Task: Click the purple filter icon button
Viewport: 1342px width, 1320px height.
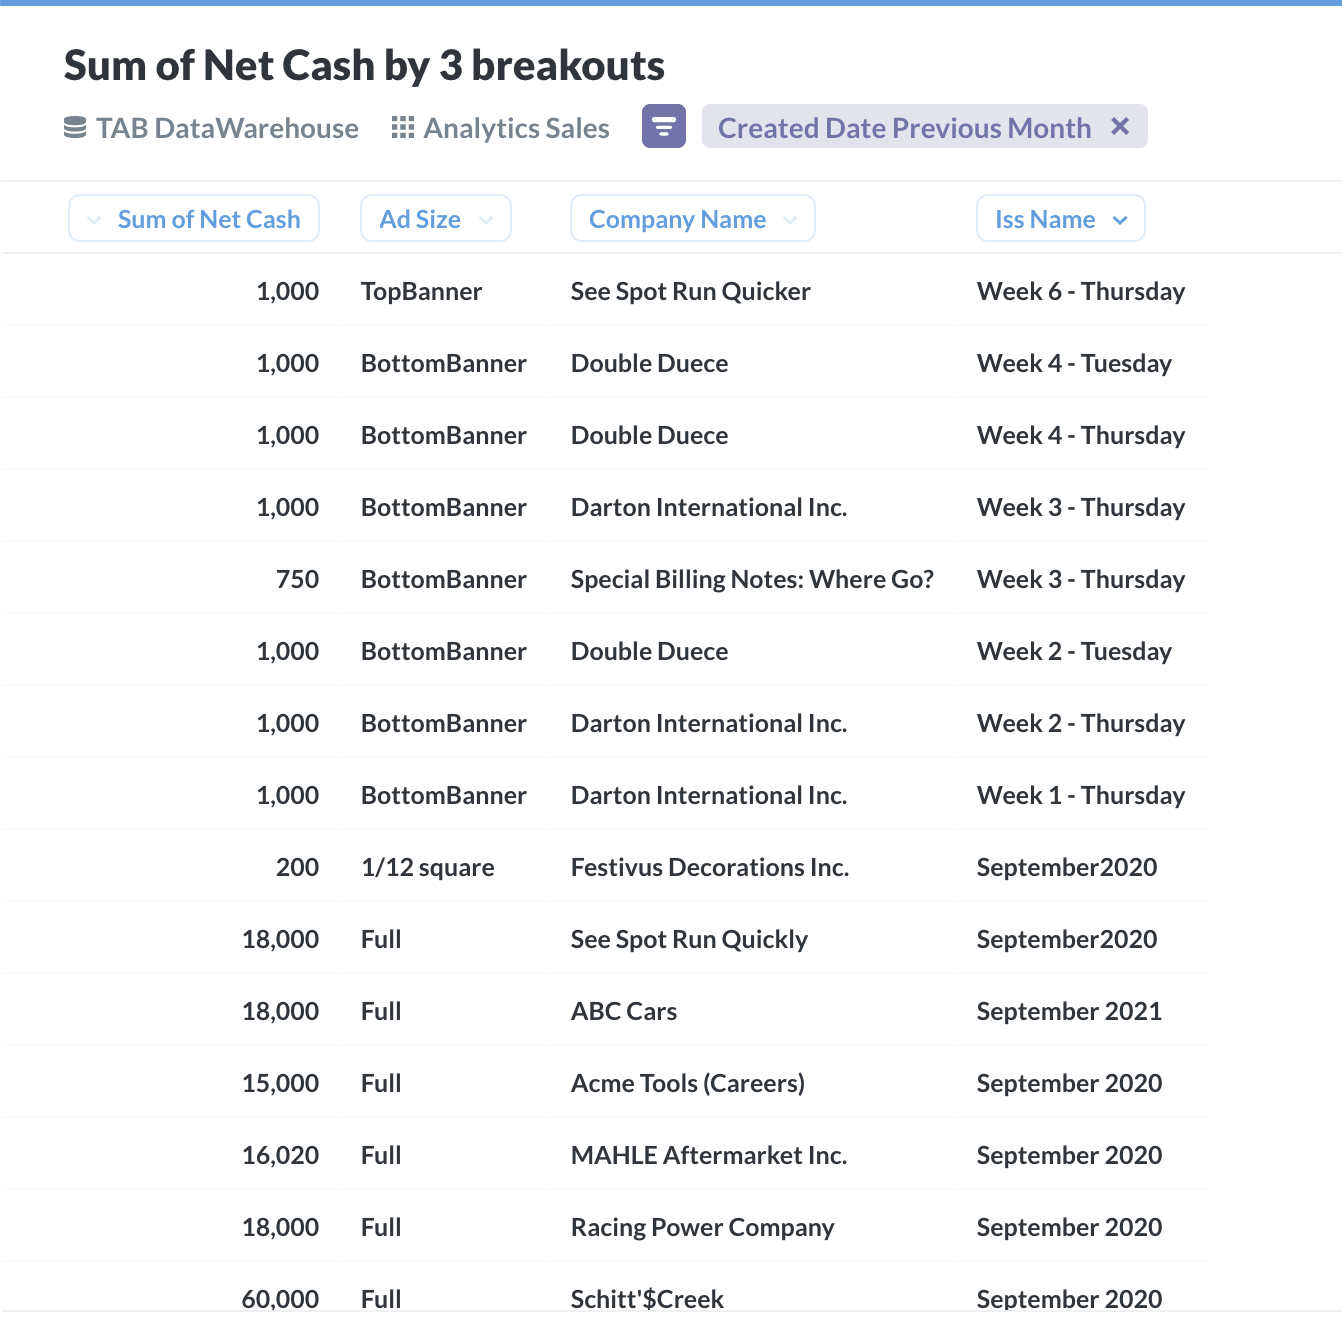Action: [x=664, y=127]
